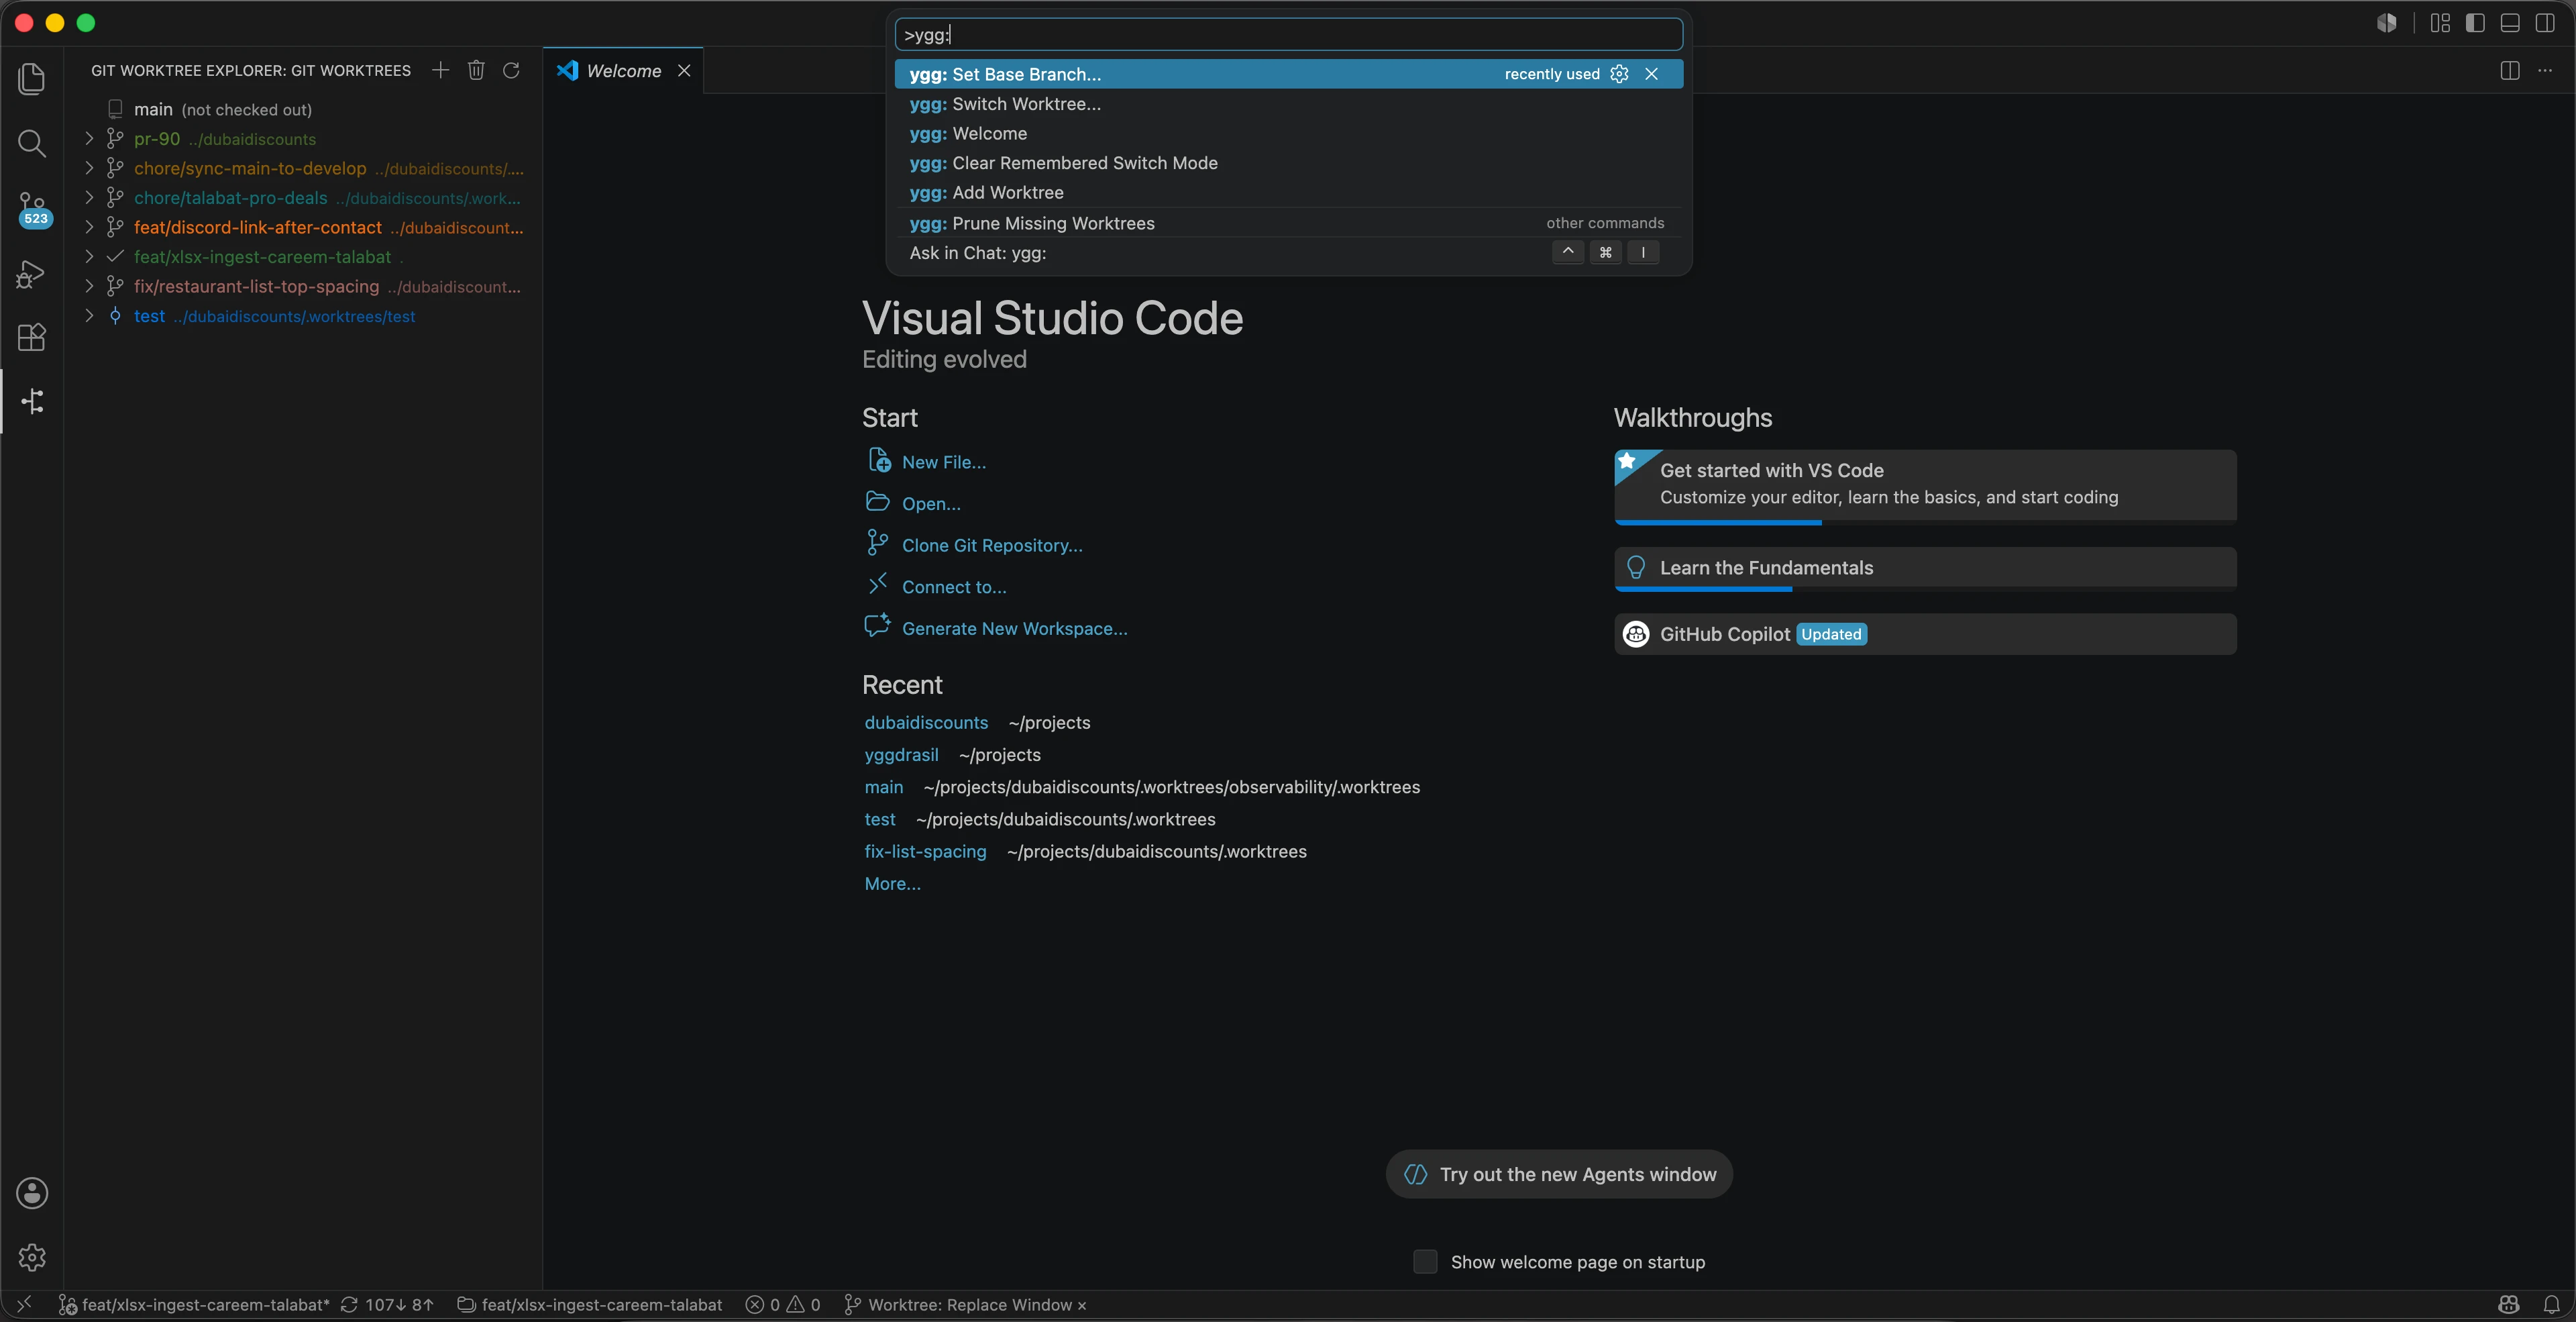2576x1322 pixels.
Task: Toggle the primary side bar layout button
Action: pos(2475,23)
